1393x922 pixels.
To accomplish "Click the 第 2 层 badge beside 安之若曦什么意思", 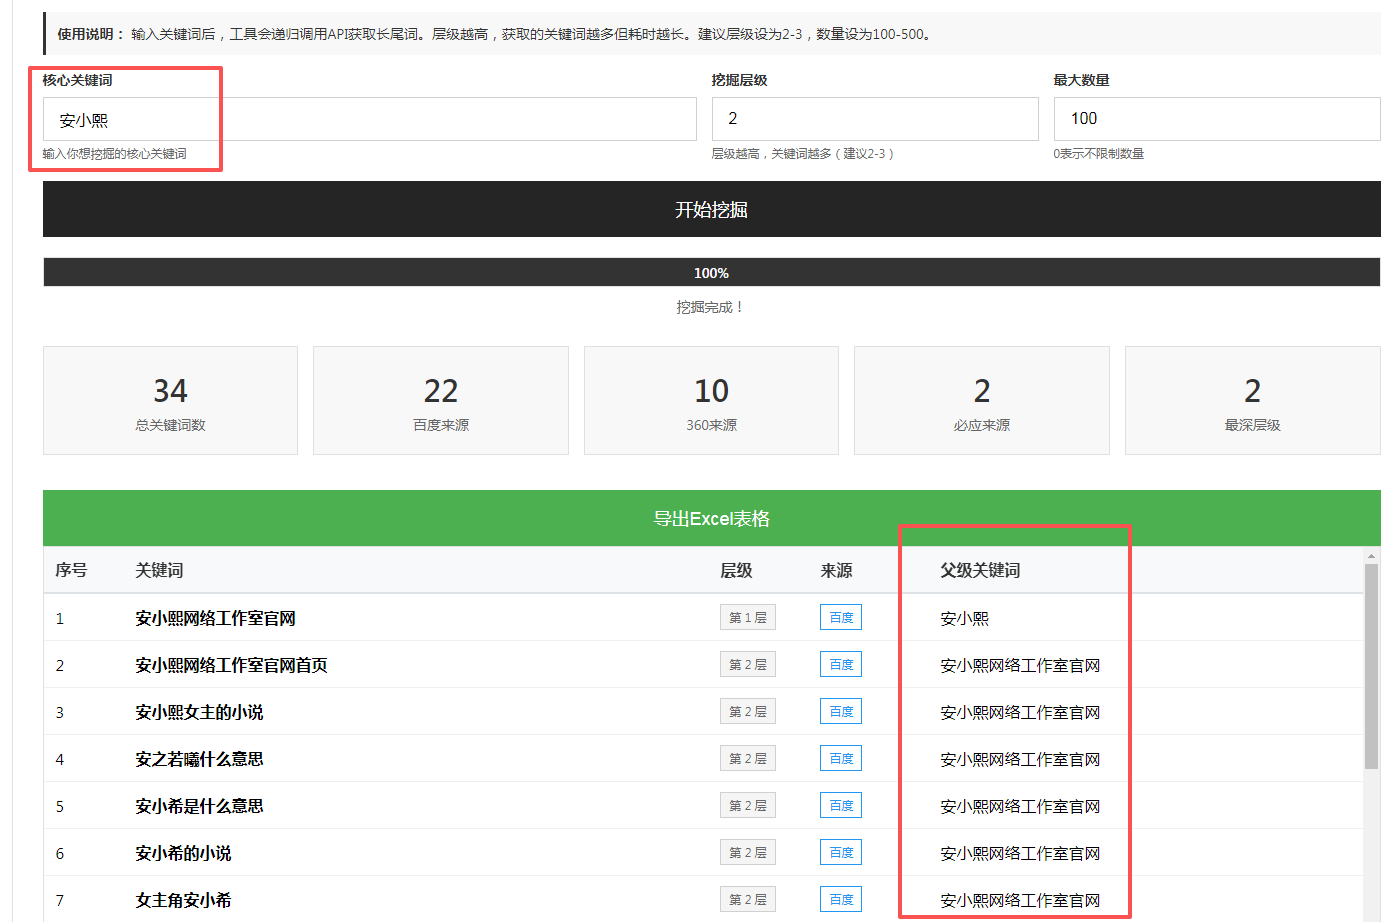I will coord(747,758).
